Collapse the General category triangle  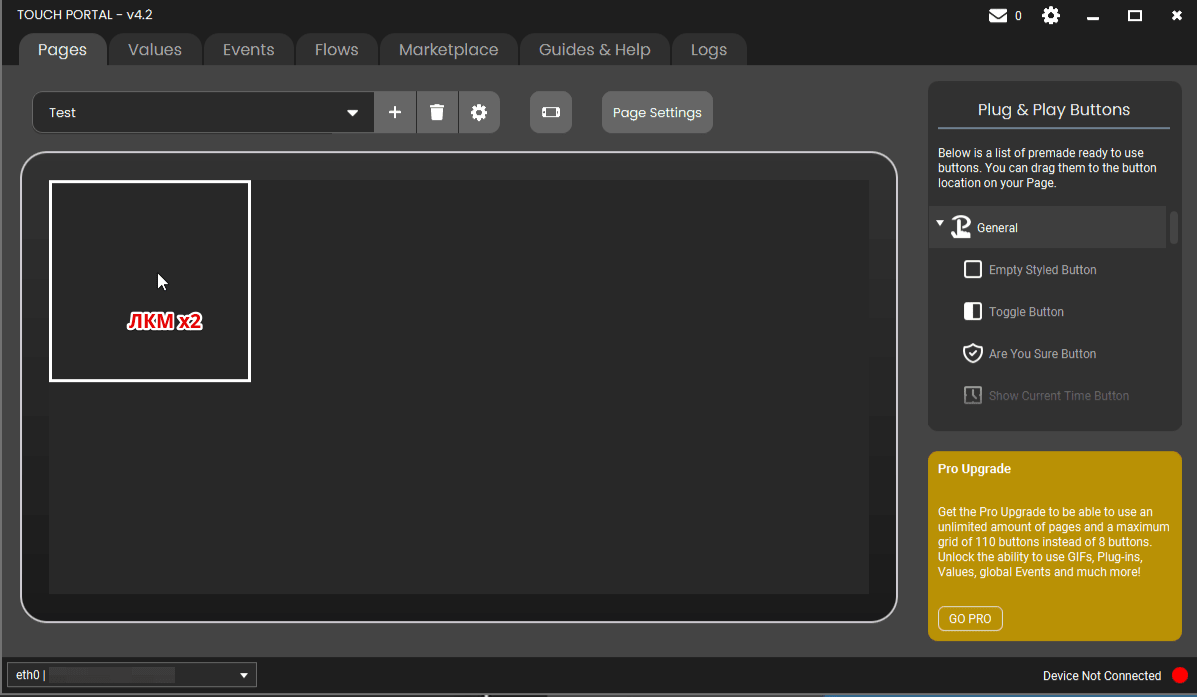point(940,224)
